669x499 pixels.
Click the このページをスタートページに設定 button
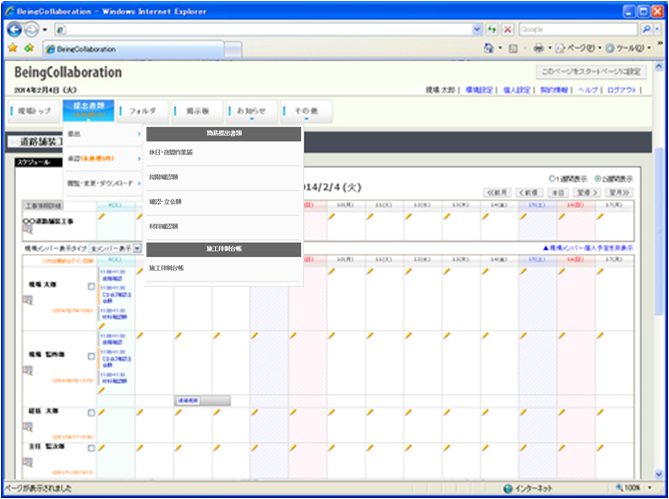(x=591, y=72)
